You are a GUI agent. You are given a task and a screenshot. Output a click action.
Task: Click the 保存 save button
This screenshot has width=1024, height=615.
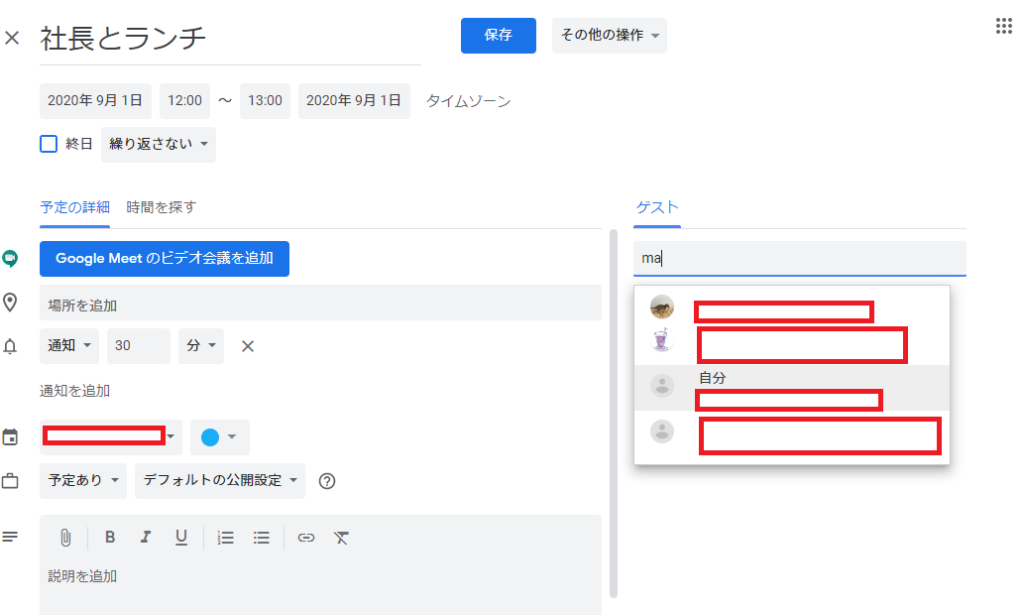(498, 35)
